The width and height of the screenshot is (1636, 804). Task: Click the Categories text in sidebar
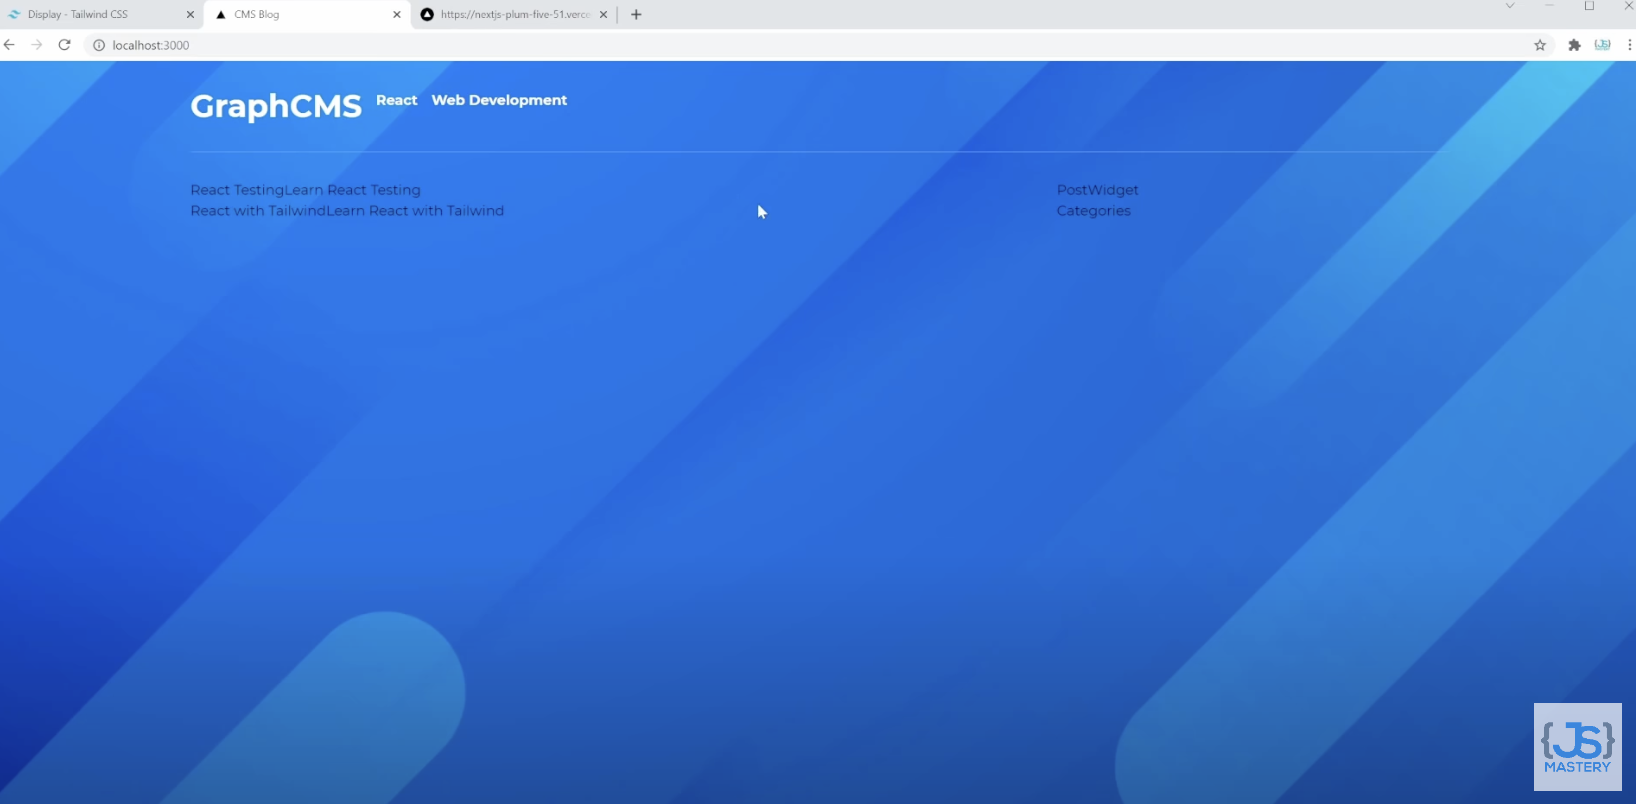[1094, 211]
